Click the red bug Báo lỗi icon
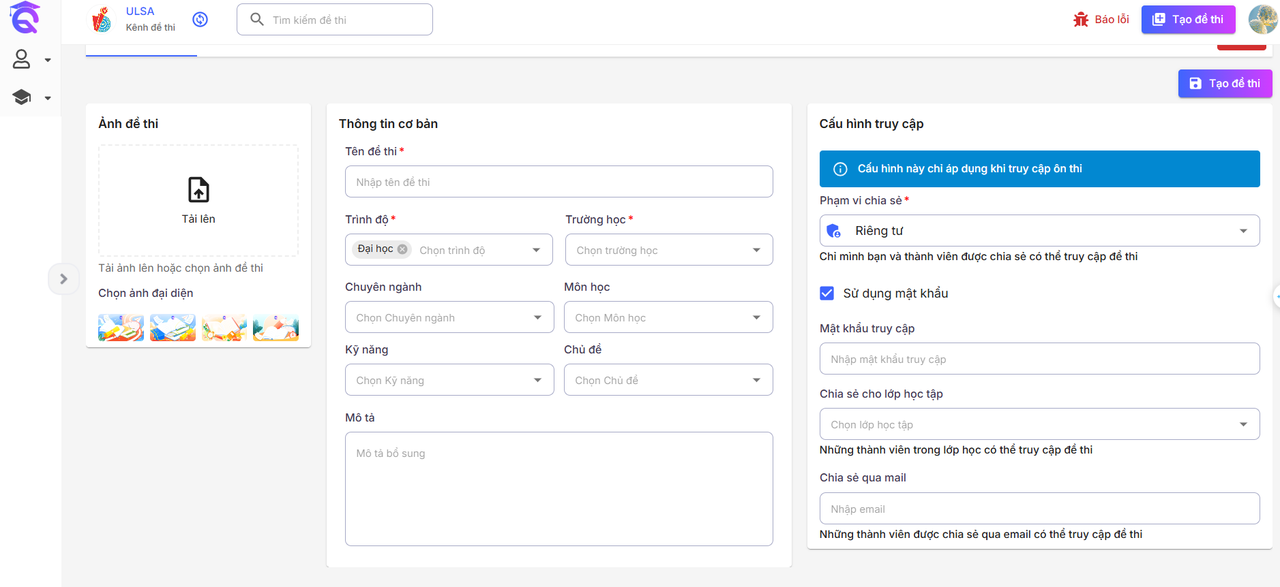Screen dimensions: 1280x587 [1081, 19]
